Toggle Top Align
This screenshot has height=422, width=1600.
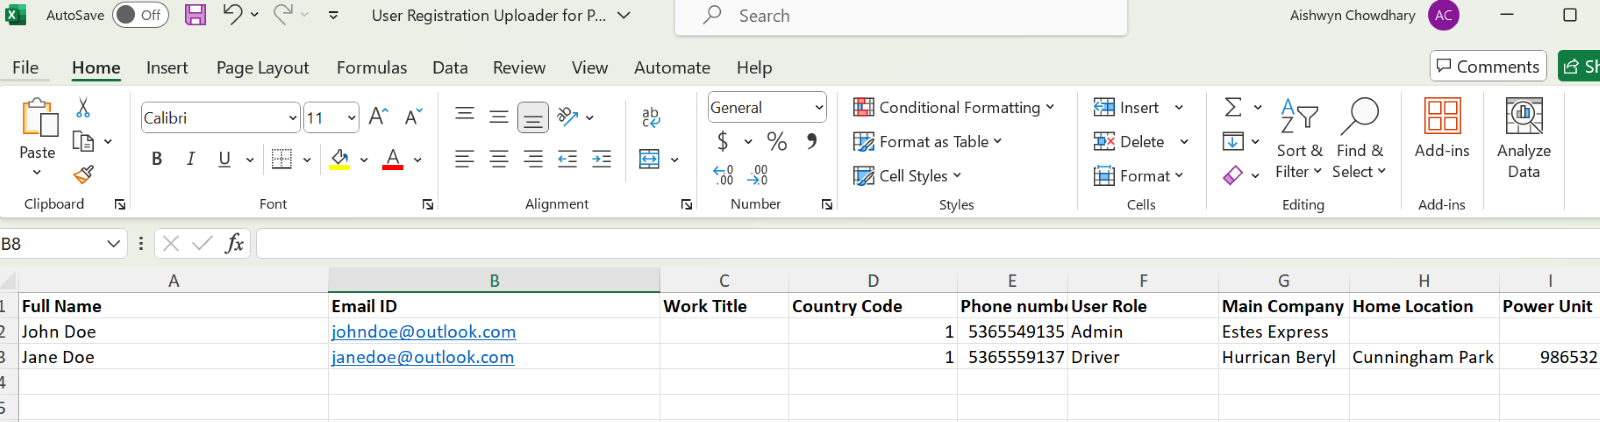click(x=464, y=116)
